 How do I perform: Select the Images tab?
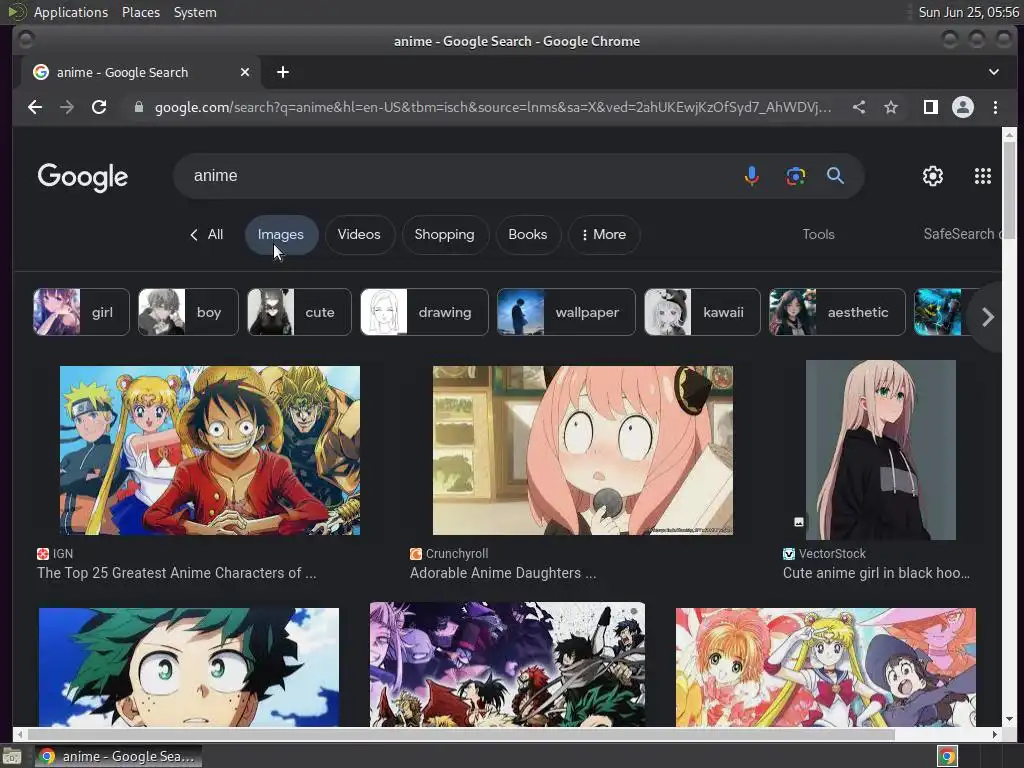pos(281,234)
